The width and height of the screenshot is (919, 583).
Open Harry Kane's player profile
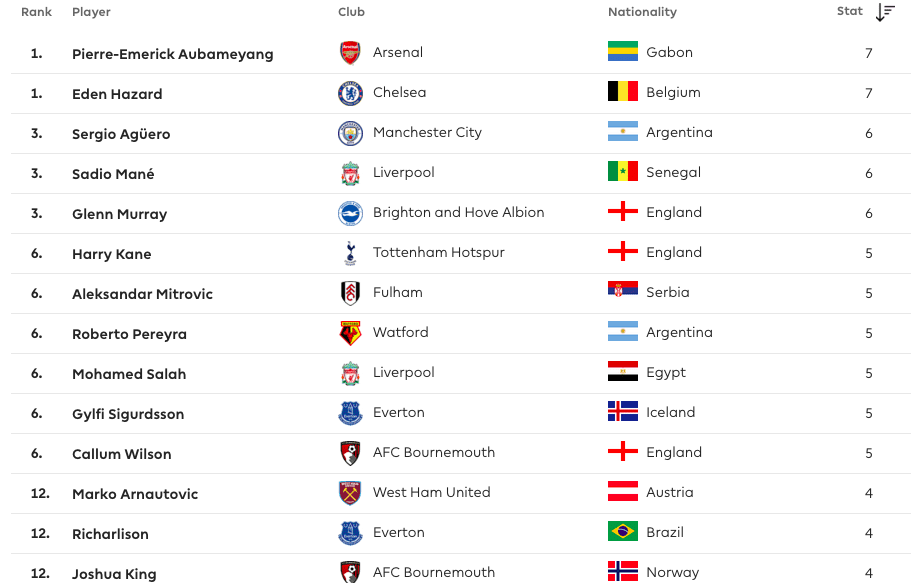coord(112,254)
